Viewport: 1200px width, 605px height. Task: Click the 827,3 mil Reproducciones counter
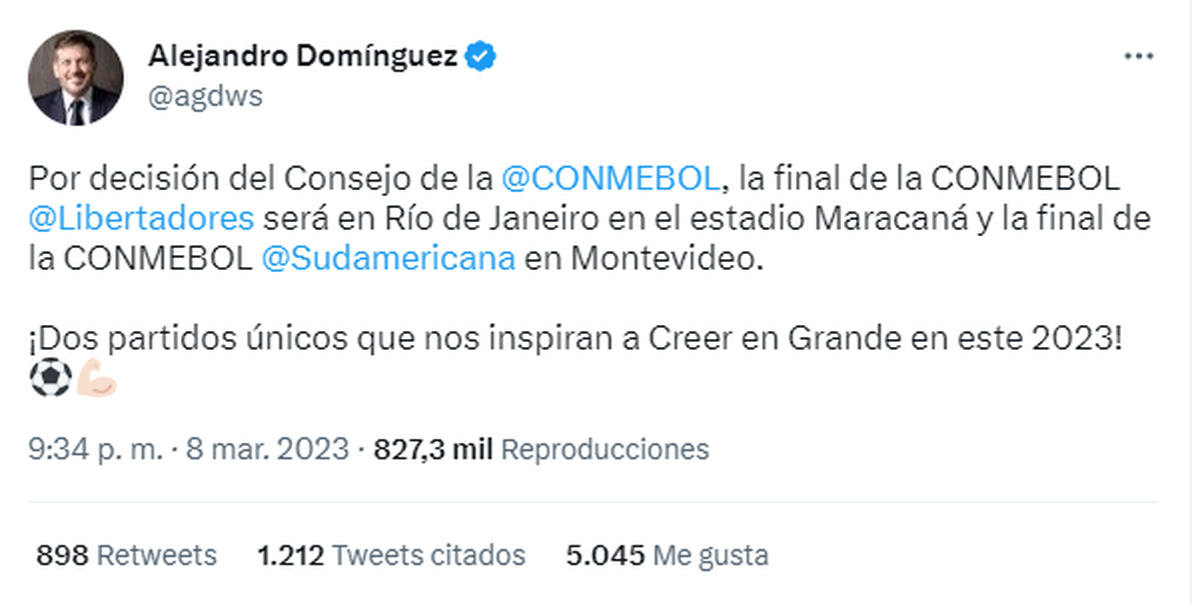[430, 448]
